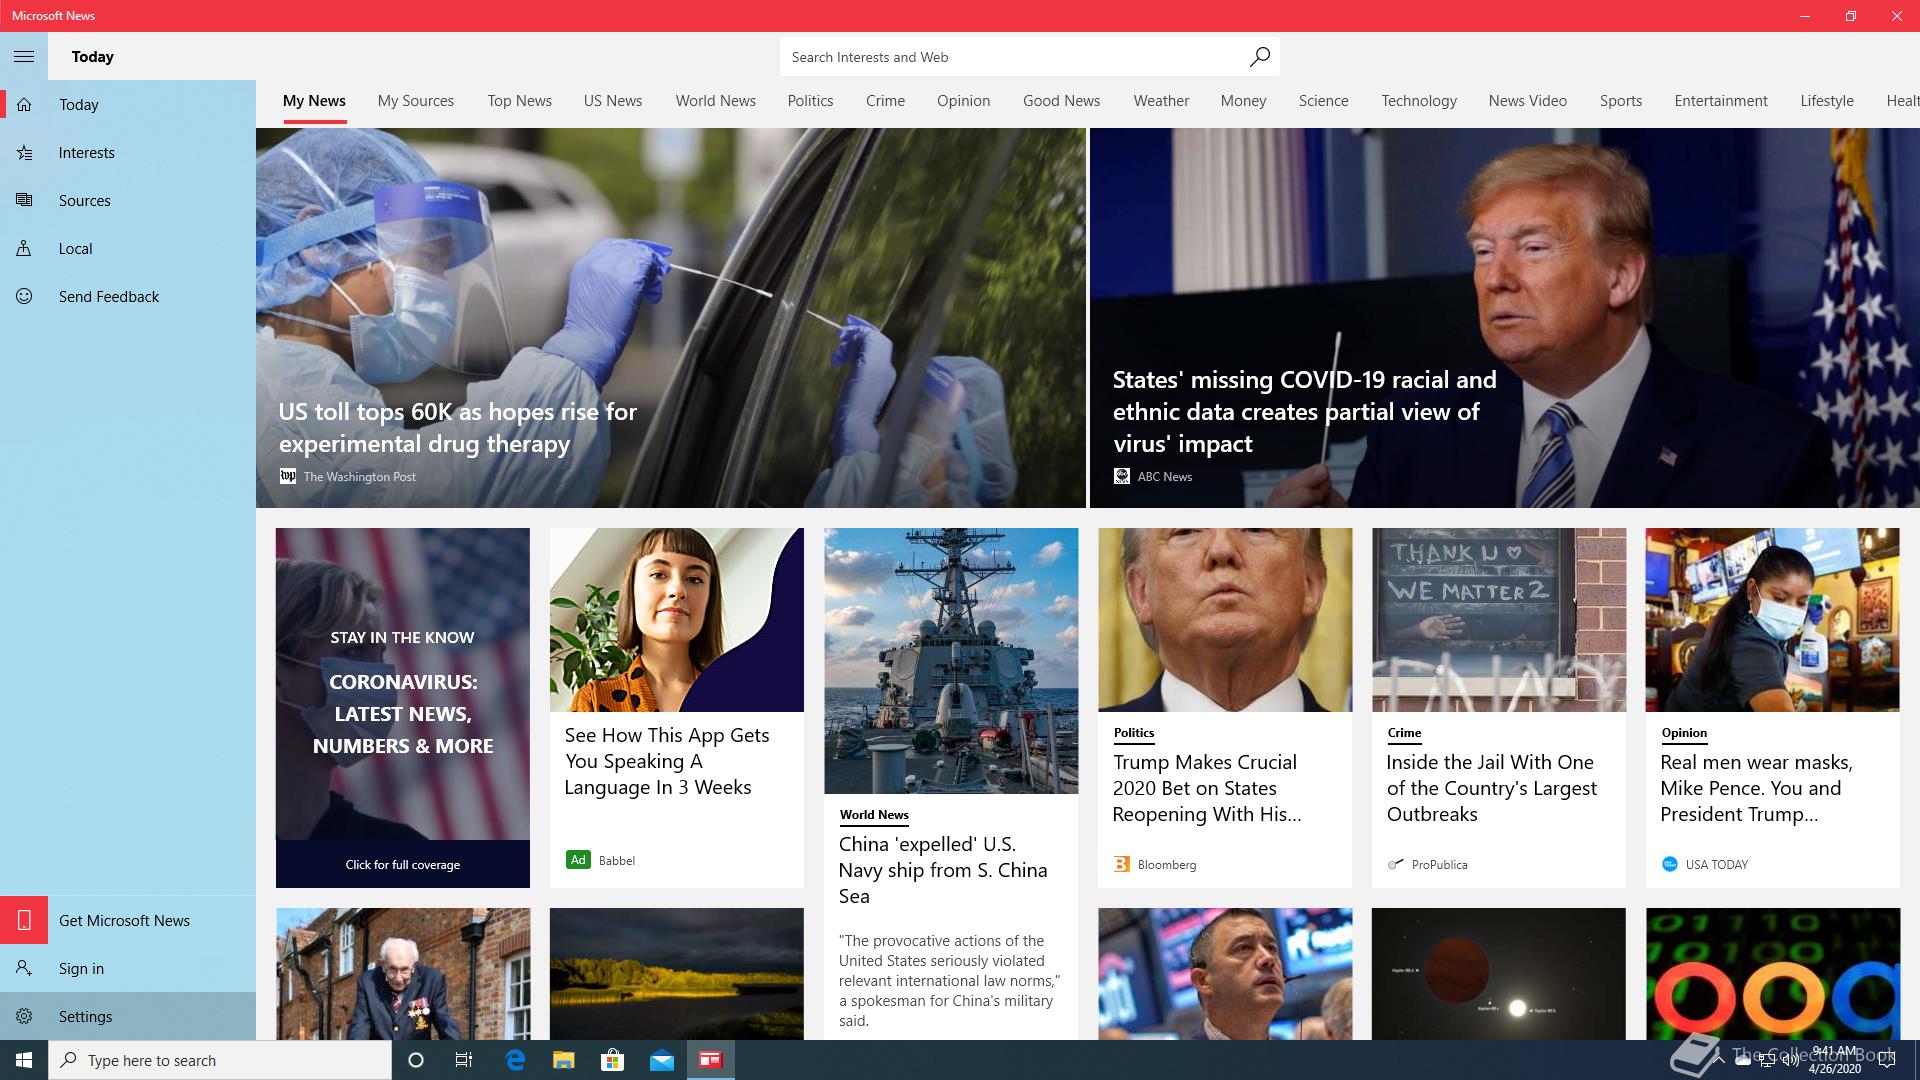Switch to the My Sources tab
1920x1080 pixels.
coord(416,101)
